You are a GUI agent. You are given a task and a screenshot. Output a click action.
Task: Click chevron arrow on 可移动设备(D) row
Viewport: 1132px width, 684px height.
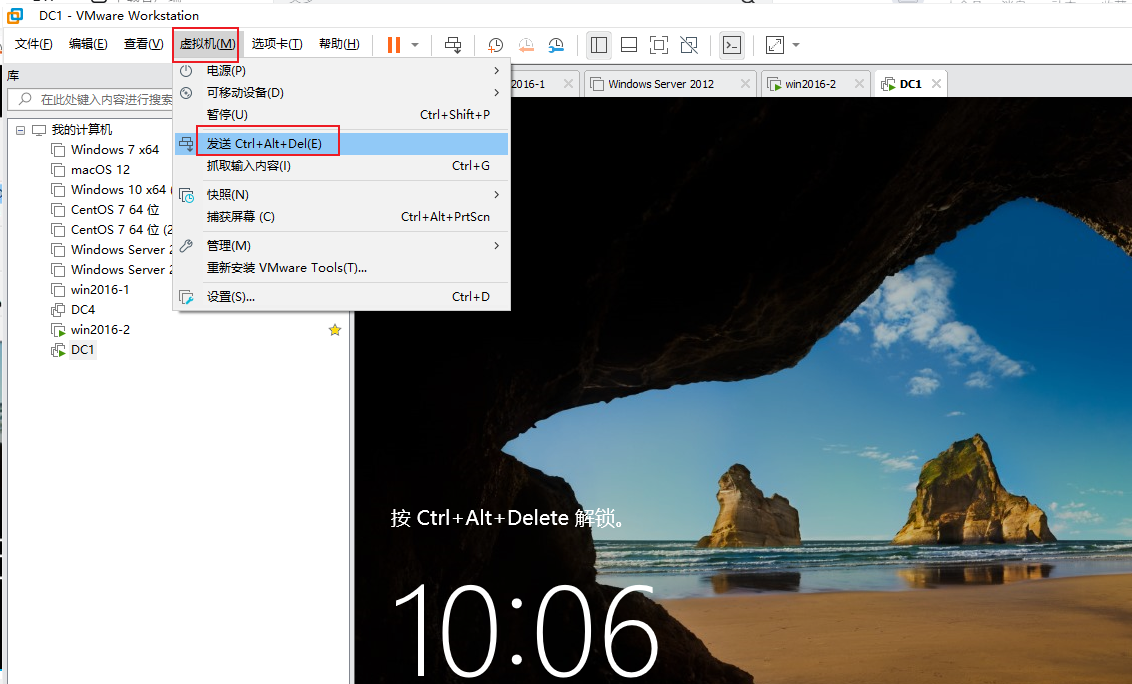tap(497, 92)
